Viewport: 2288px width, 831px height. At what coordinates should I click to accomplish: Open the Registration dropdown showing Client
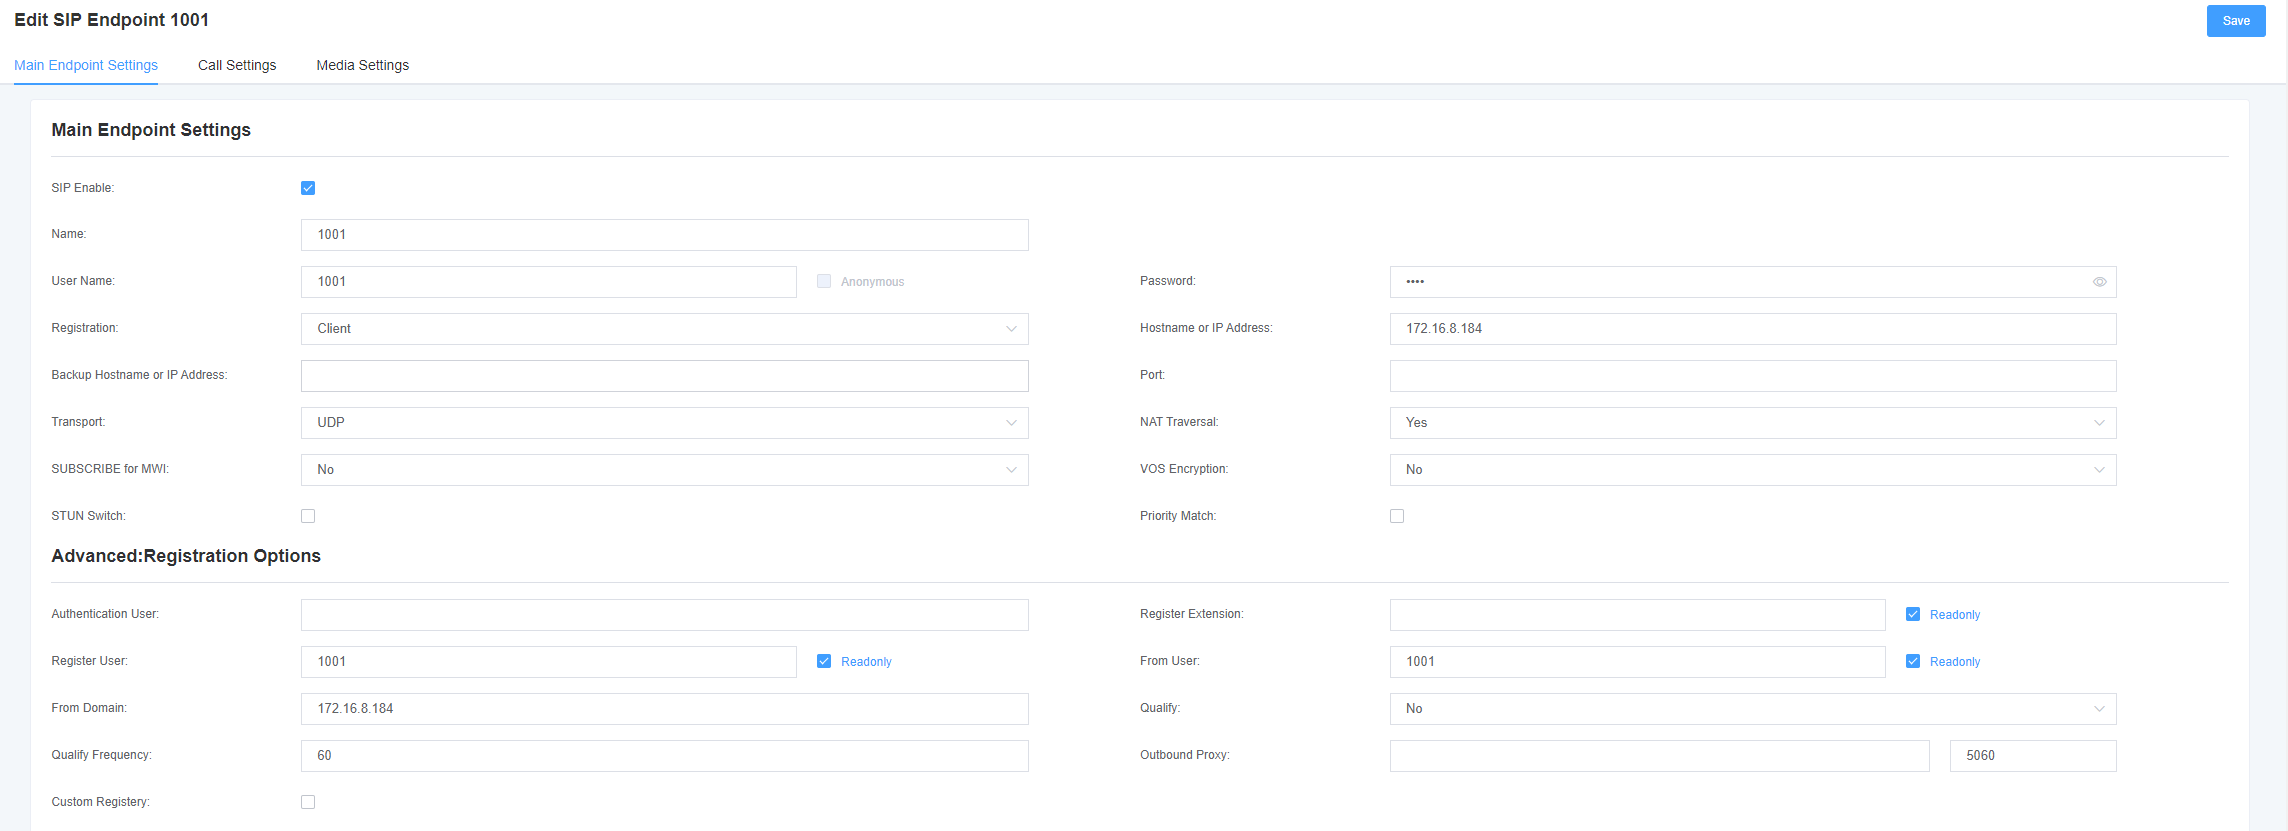pos(664,329)
